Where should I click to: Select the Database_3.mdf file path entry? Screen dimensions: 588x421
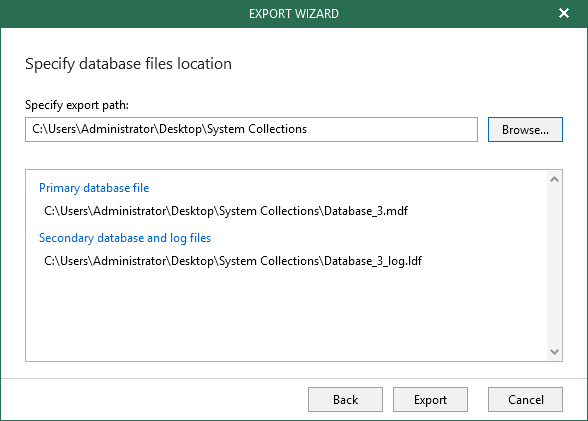point(226,211)
